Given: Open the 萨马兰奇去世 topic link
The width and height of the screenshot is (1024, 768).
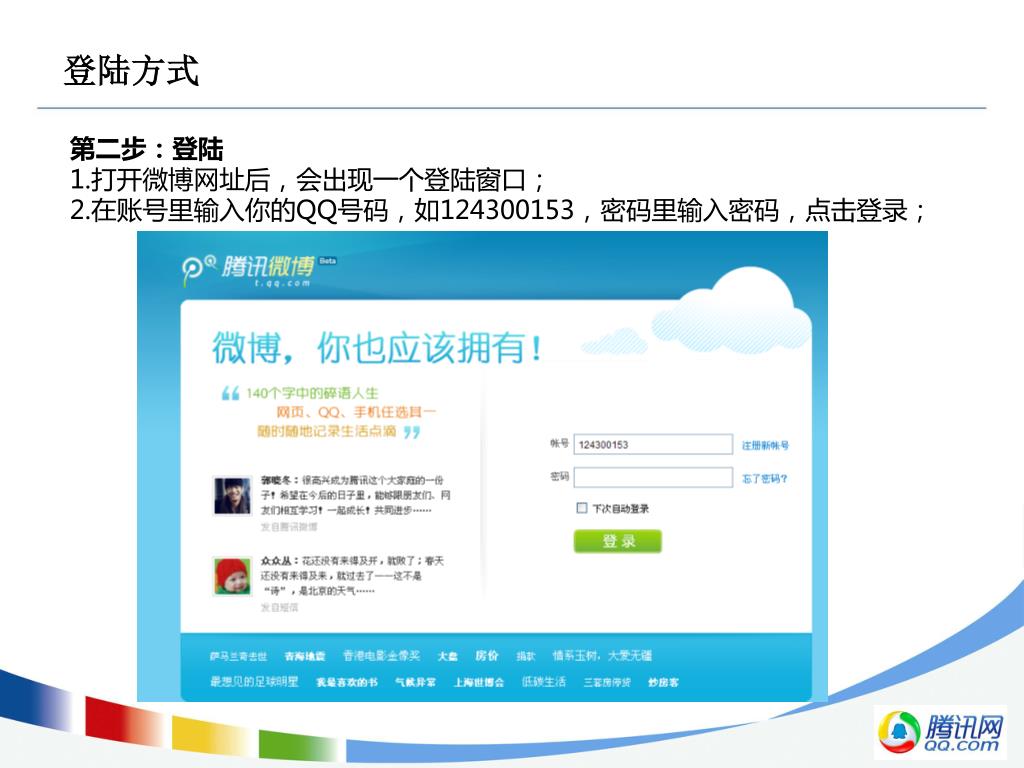Looking at the screenshot, I should (x=238, y=656).
